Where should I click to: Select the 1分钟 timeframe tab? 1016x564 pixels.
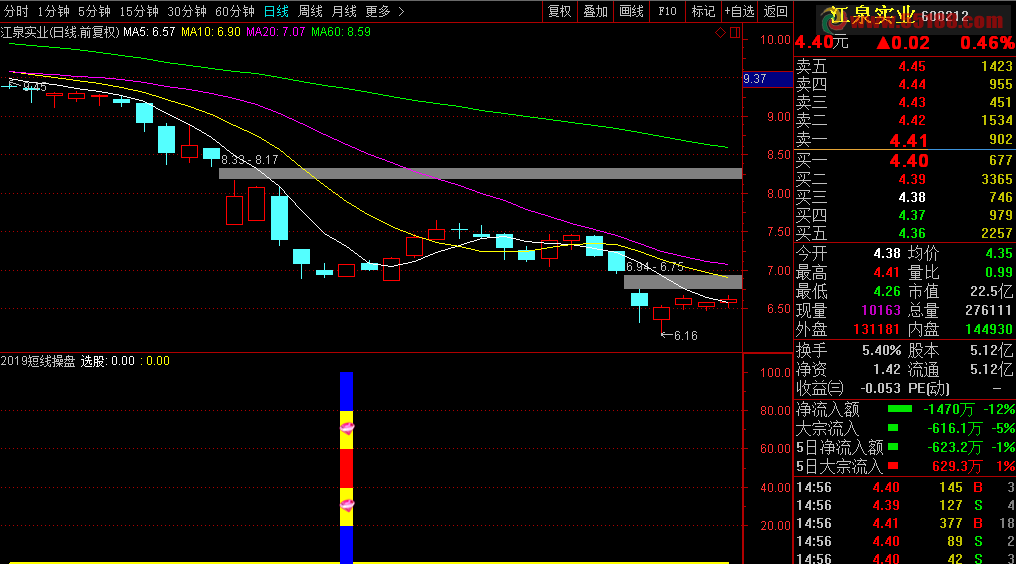53,11
